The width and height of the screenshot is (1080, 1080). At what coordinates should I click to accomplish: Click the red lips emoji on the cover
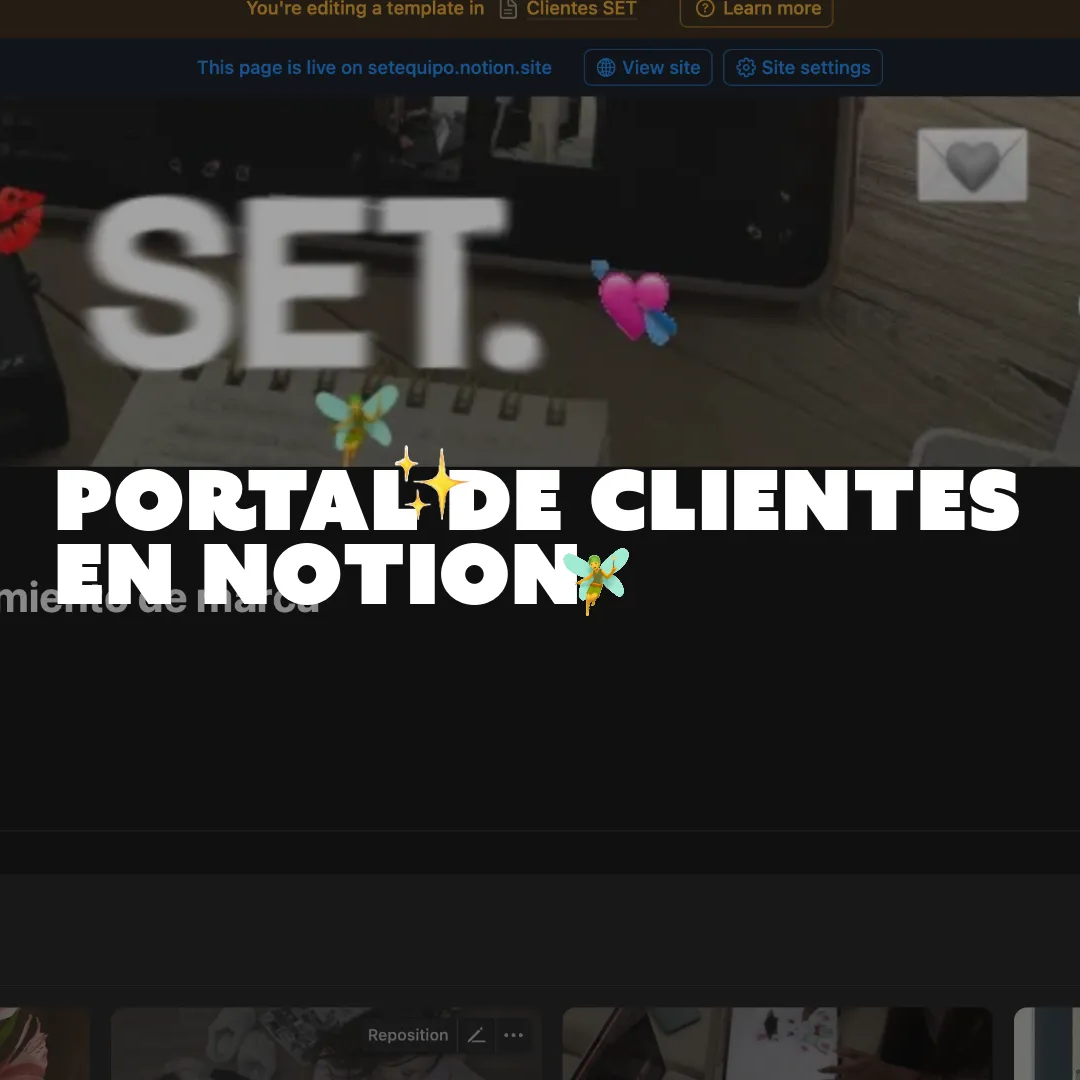(x=20, y=218)
